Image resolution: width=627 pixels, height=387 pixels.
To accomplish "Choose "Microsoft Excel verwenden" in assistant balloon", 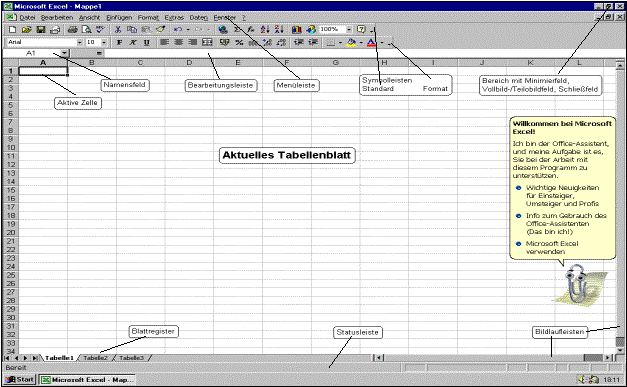I will point(552,247).
